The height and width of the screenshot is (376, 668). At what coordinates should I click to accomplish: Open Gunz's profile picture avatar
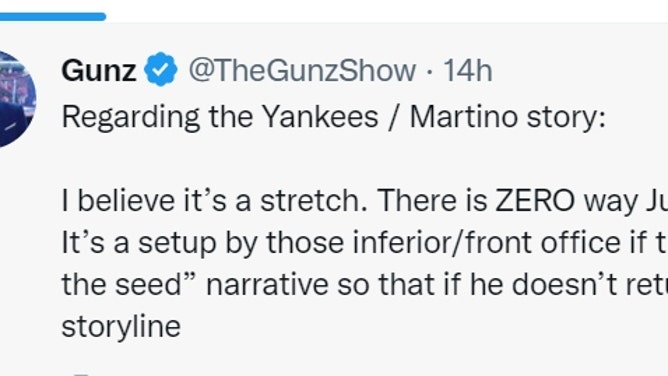(15, 99)
